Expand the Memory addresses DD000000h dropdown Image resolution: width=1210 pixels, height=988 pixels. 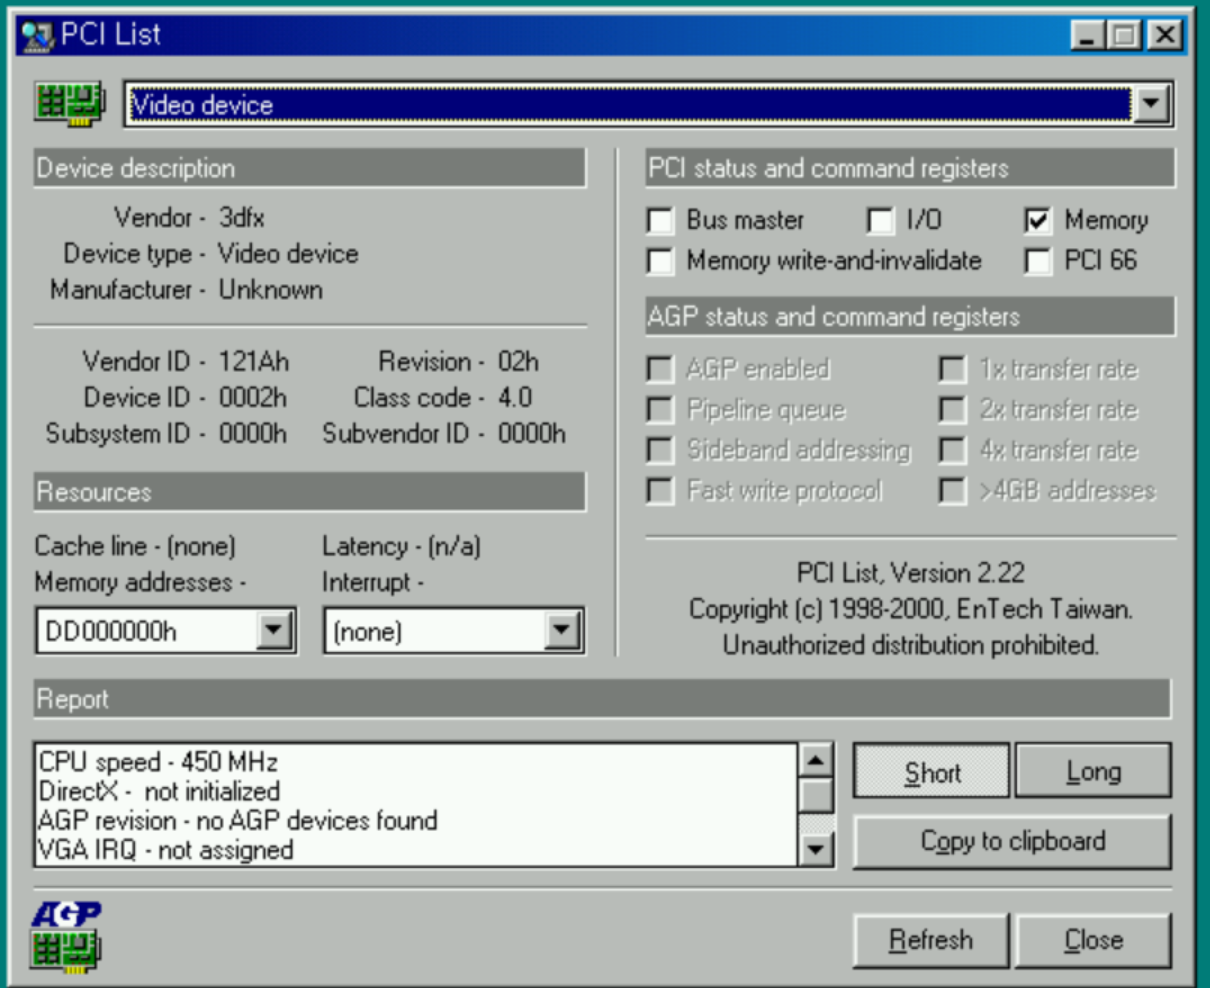(273, 631)
